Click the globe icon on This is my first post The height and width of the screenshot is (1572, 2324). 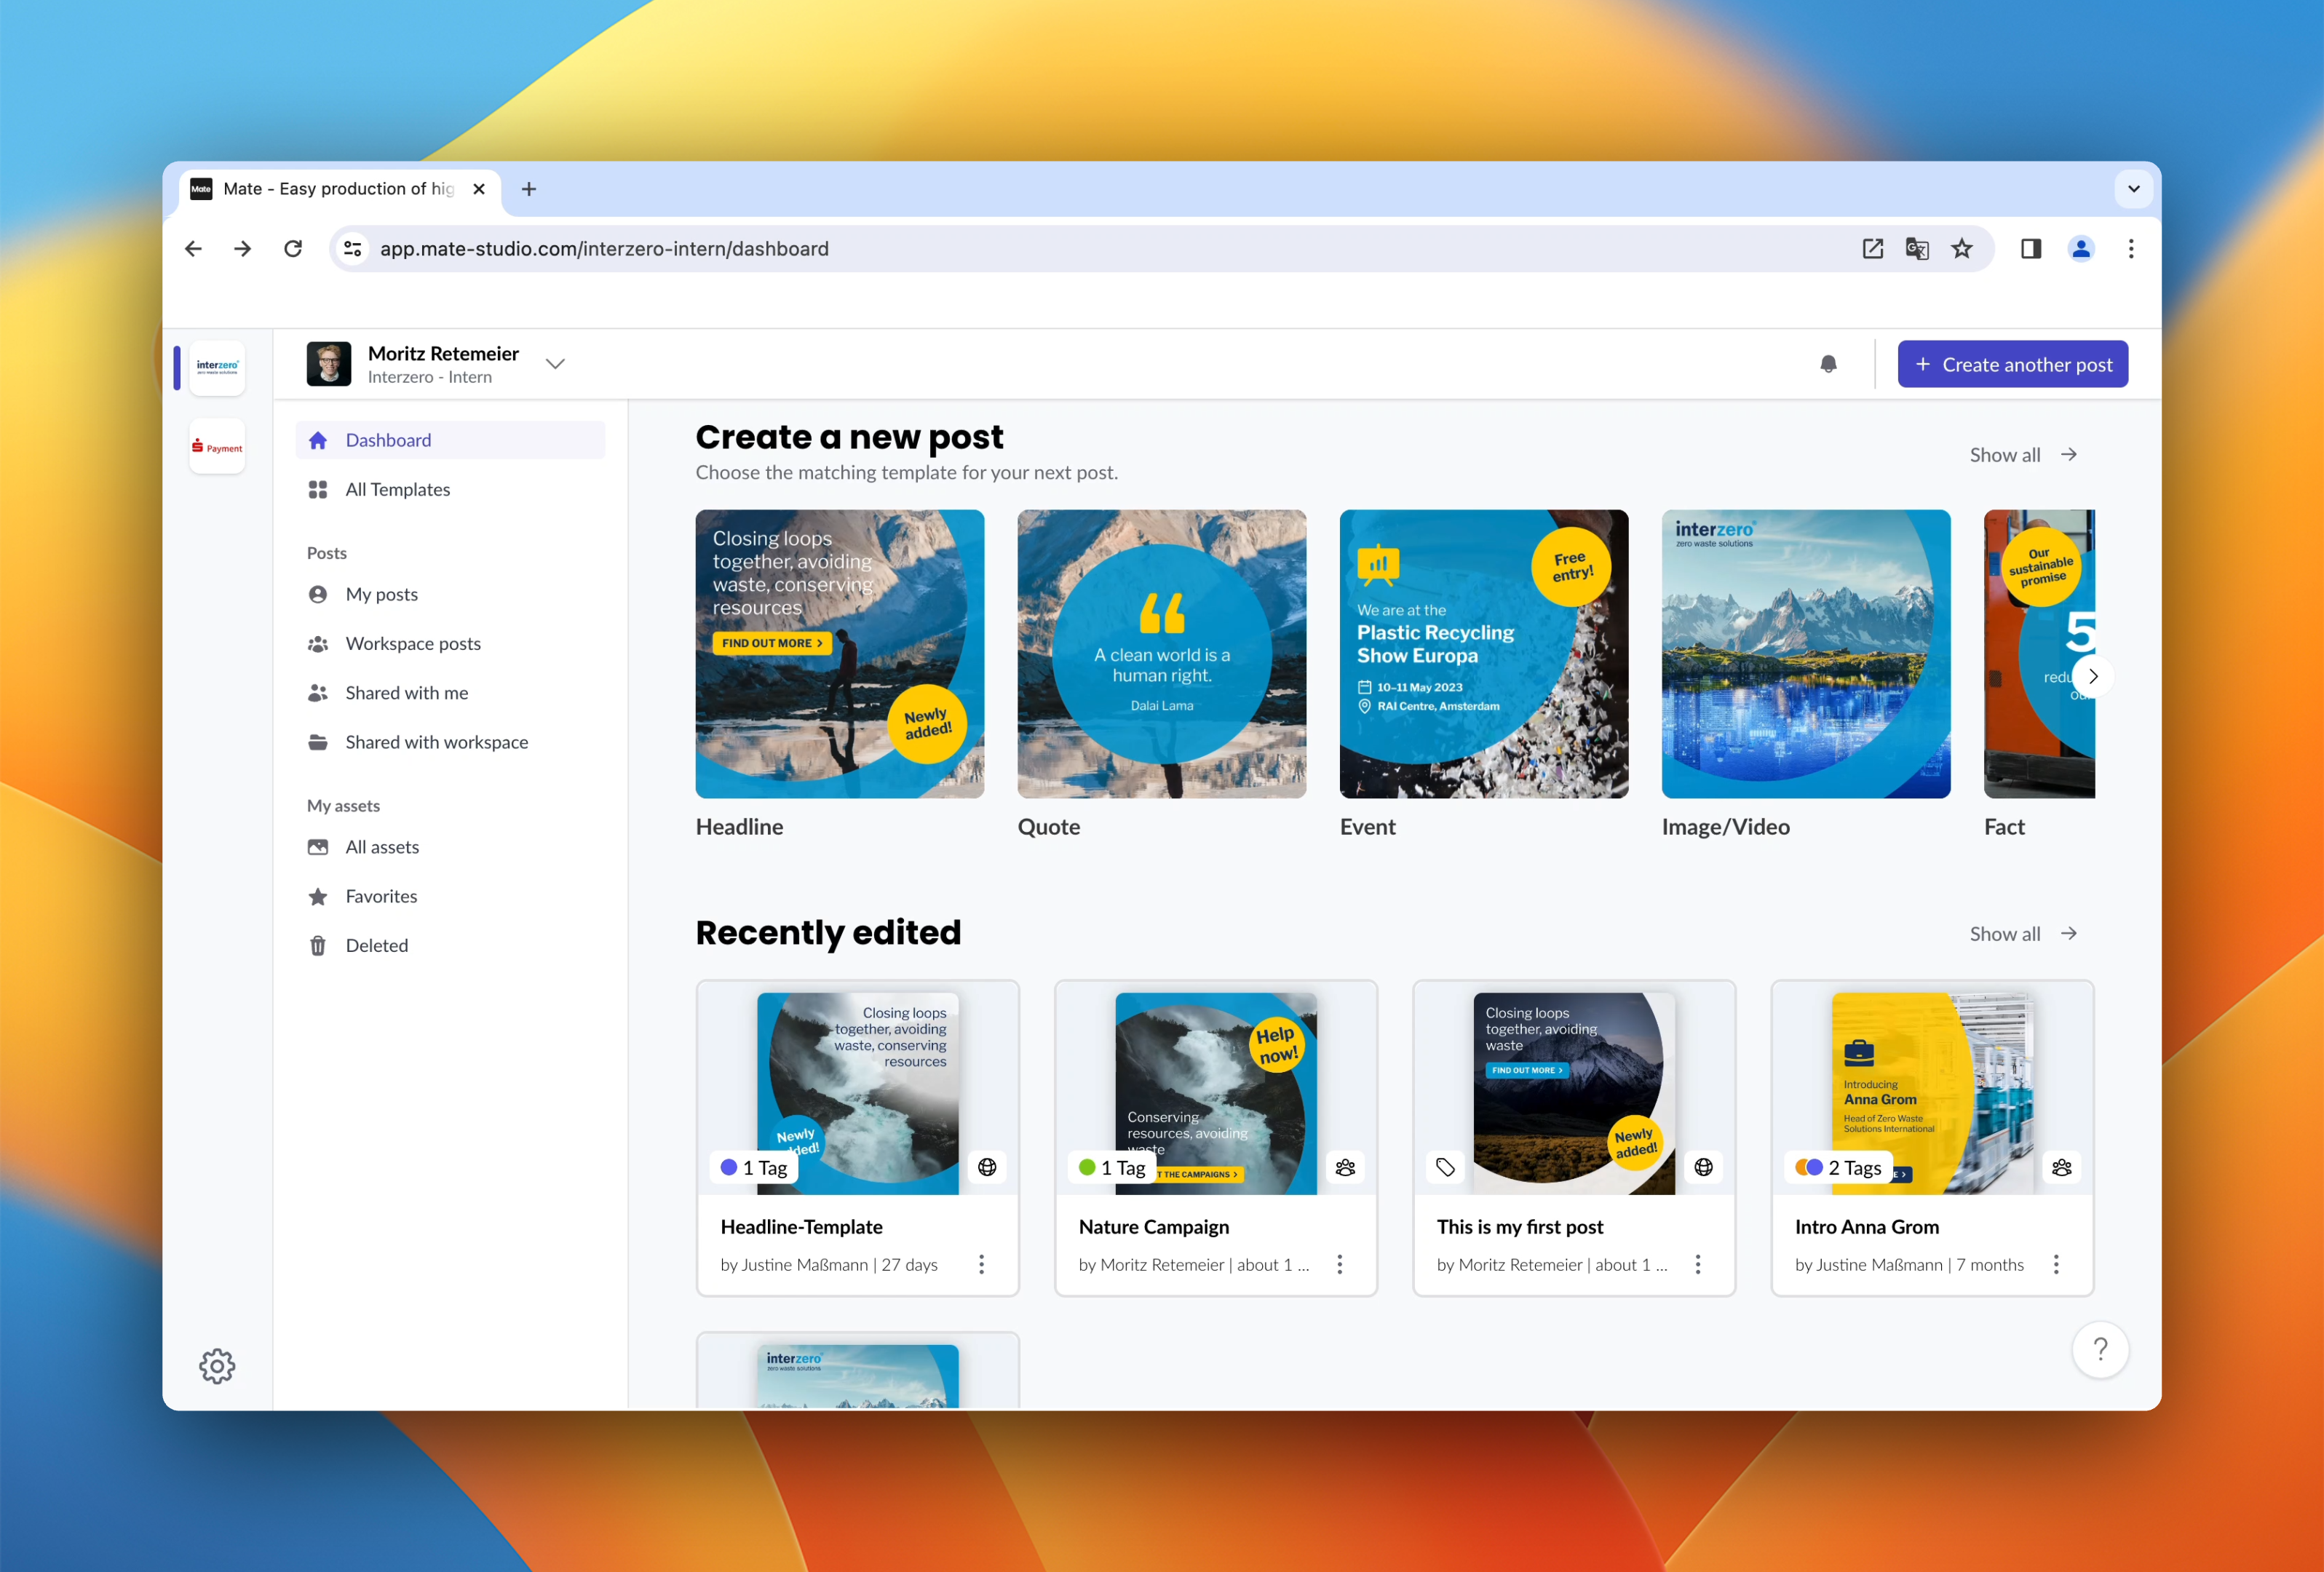pos(1703,1166)
